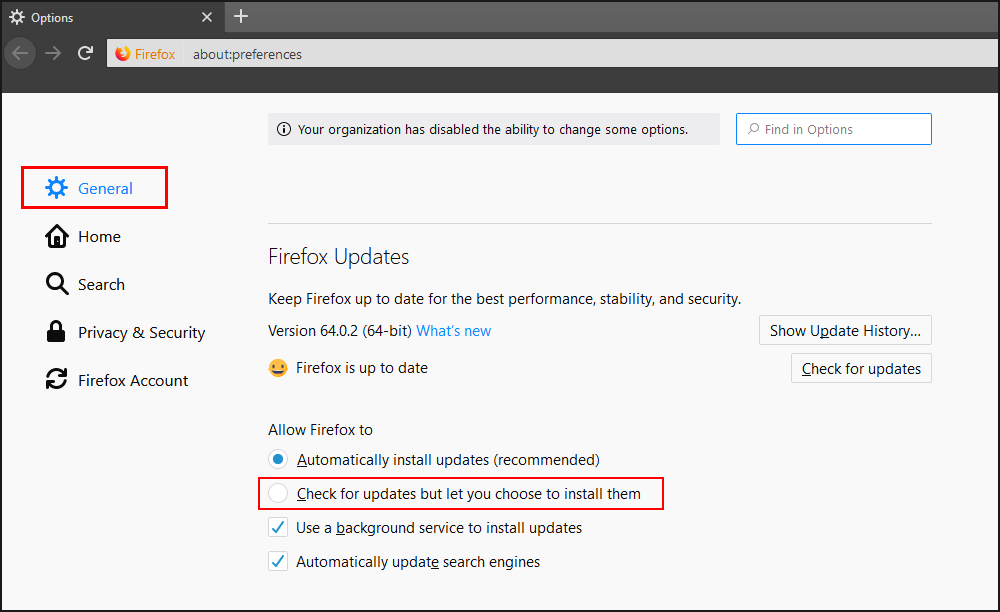Toggle Use a background service checkbox

click(x=278, y=527)
